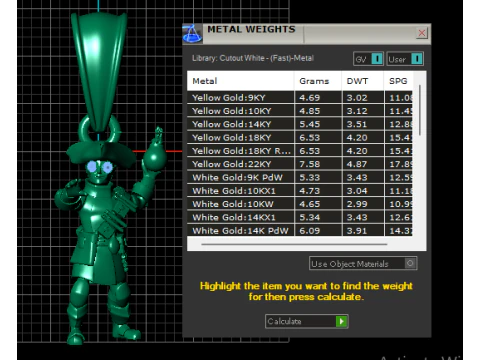
Task: Select the Yellow Gold:22KY row
Action: pyautogui.click(x=300, y=164)
